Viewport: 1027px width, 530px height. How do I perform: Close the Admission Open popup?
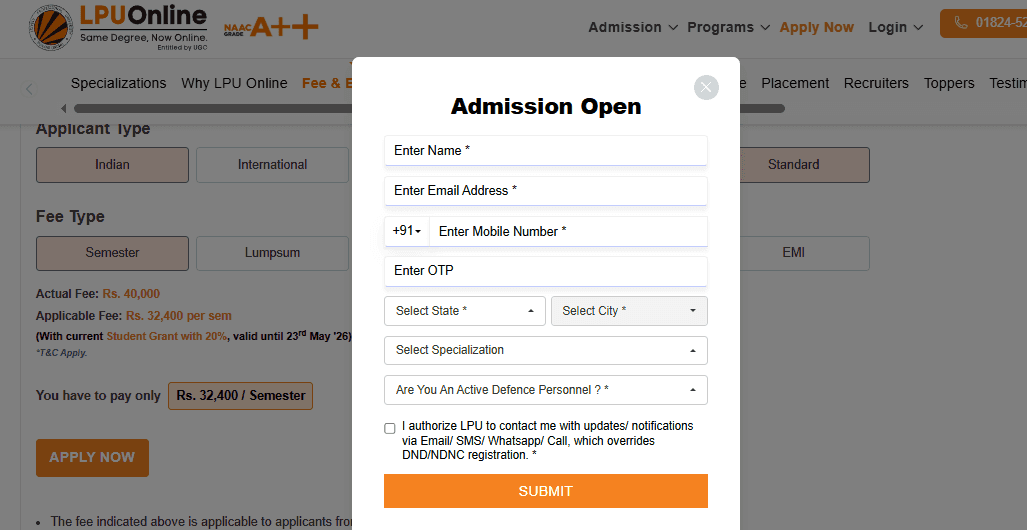click(706, 88)
